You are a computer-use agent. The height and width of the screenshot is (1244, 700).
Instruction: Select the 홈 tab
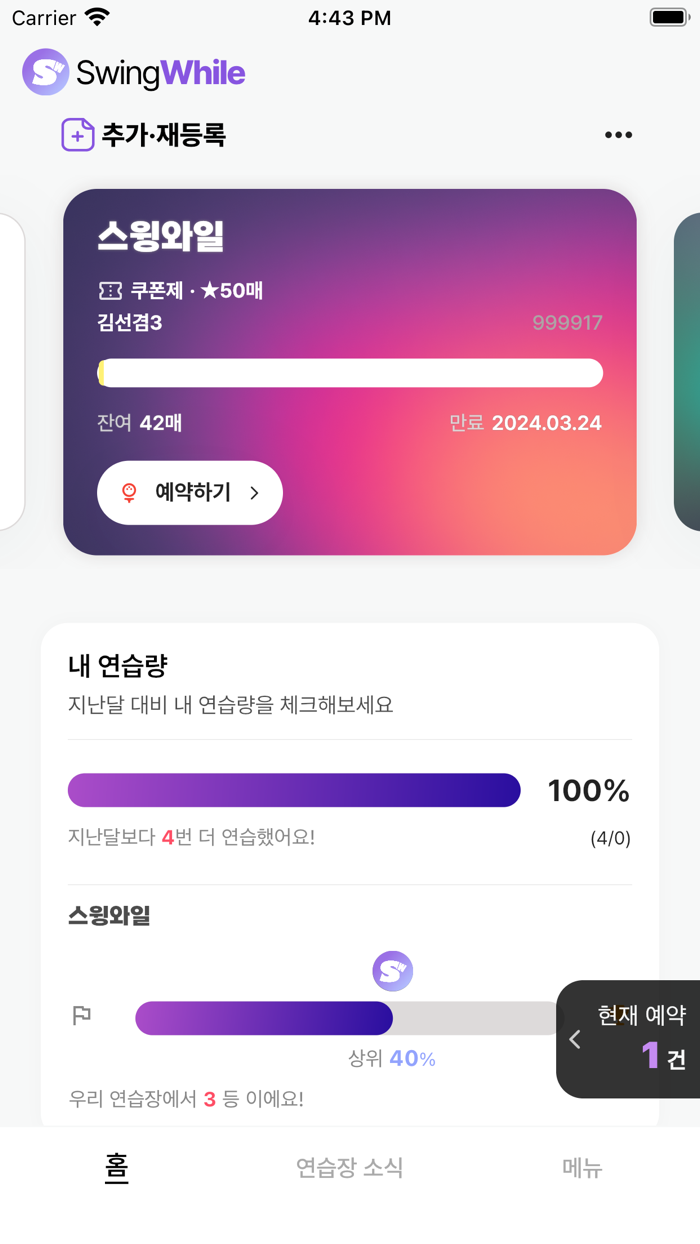click(x=116, y=1168)
